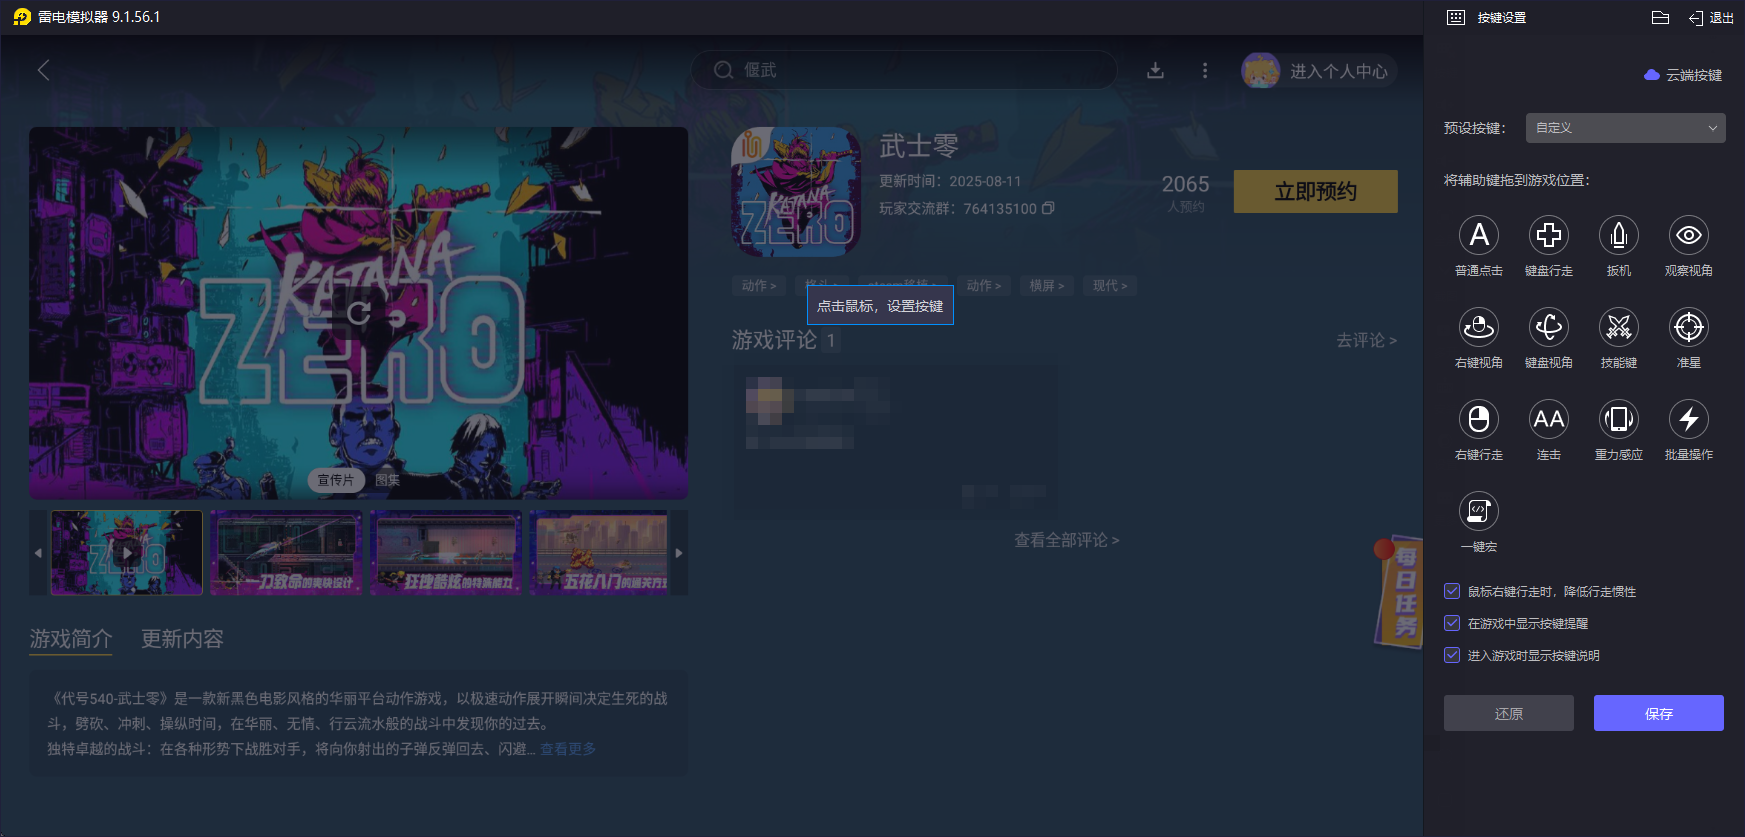This screenshot has width=1745, height=837.
Task: Select the 一键宏 macro tool
Action: pos(1479,512)
